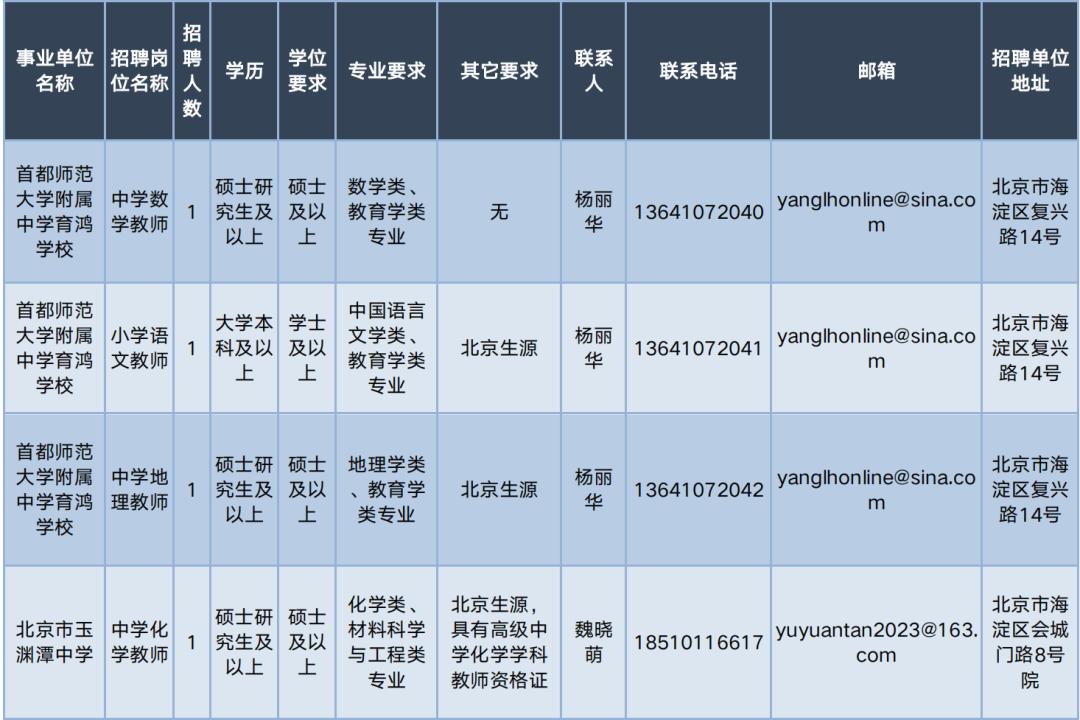Select the 联系电话 column header
The image size is (1080, 720).
pyautogui.click(x=698, y=71)
